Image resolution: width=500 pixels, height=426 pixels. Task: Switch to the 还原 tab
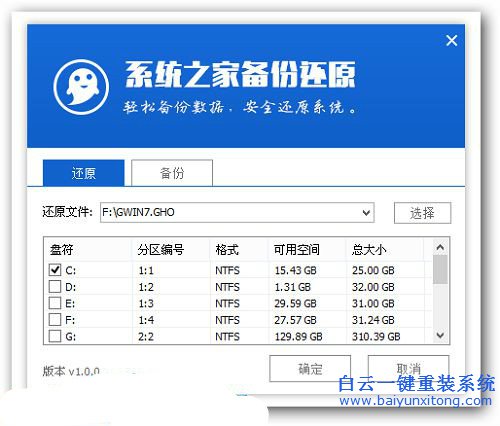pyautogui.click(x=84, y=173)
